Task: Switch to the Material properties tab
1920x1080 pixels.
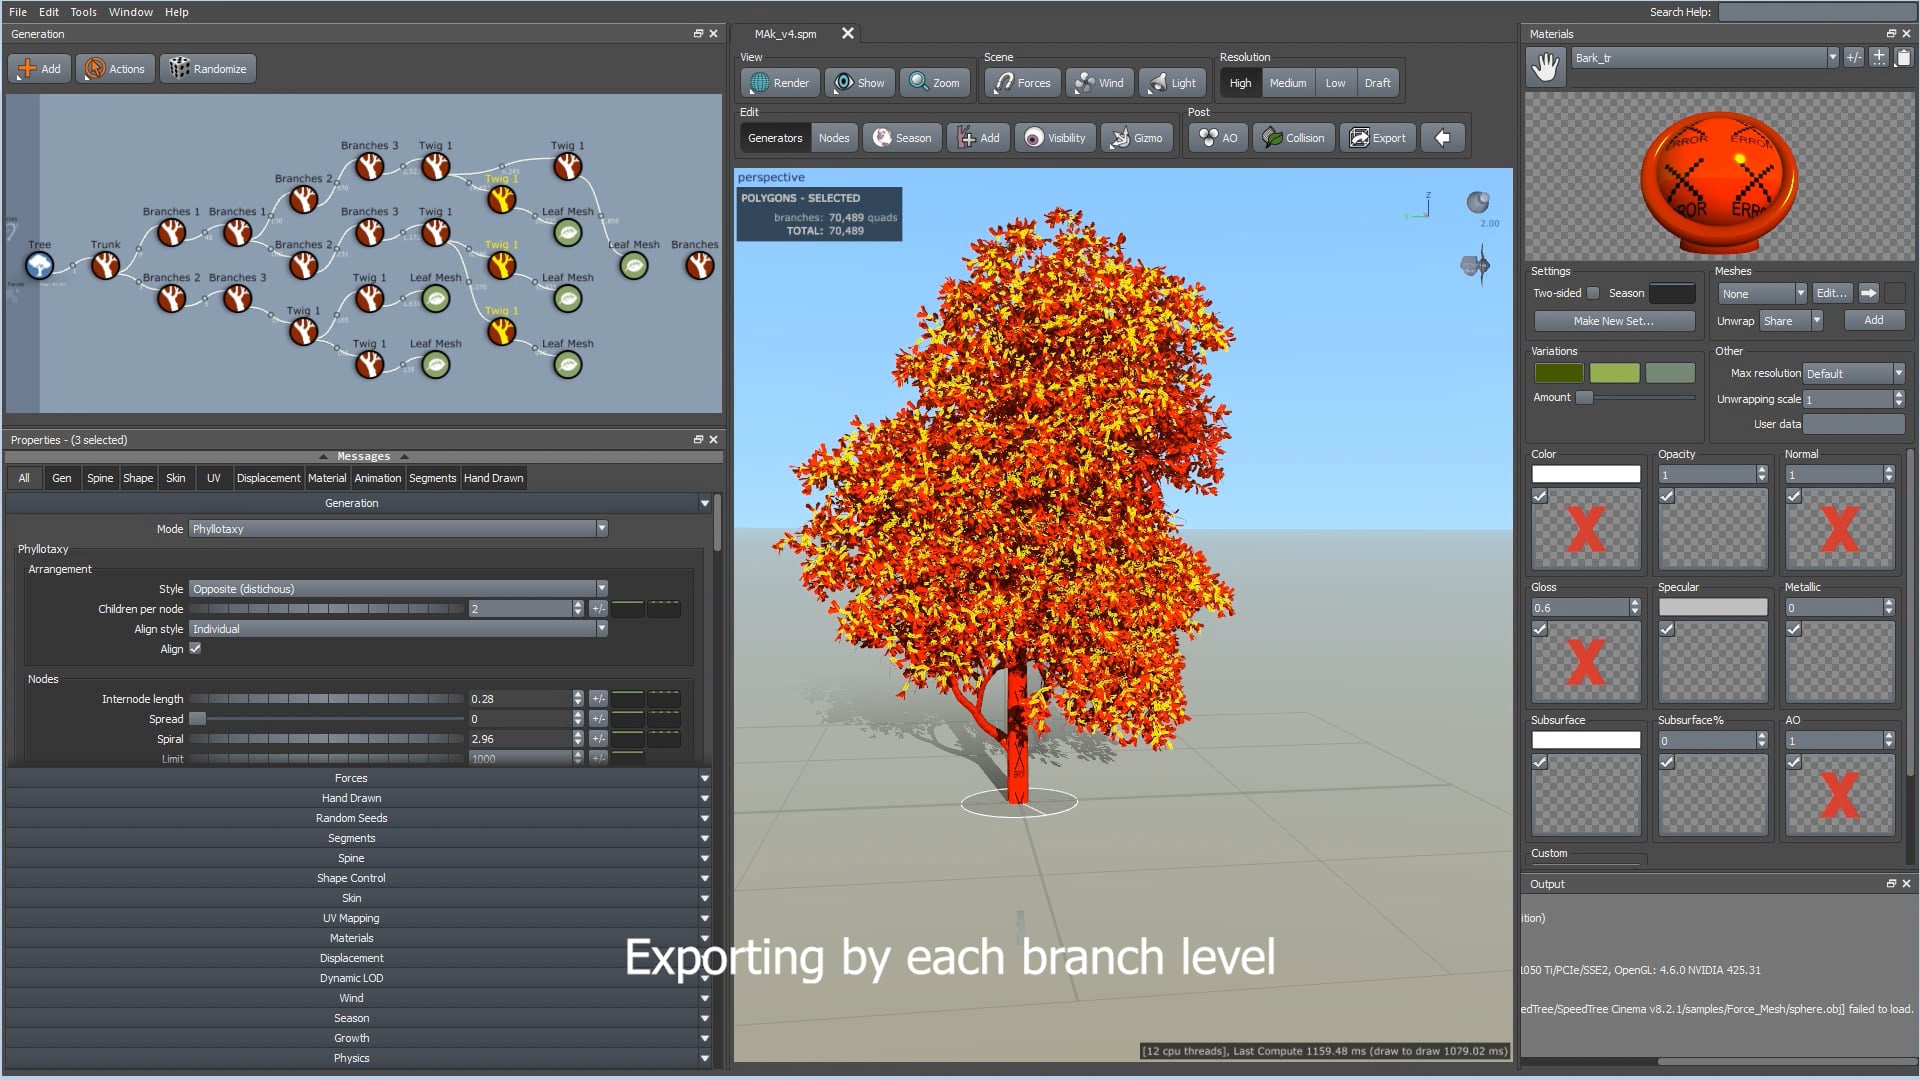Action: (x=327, y=478)
